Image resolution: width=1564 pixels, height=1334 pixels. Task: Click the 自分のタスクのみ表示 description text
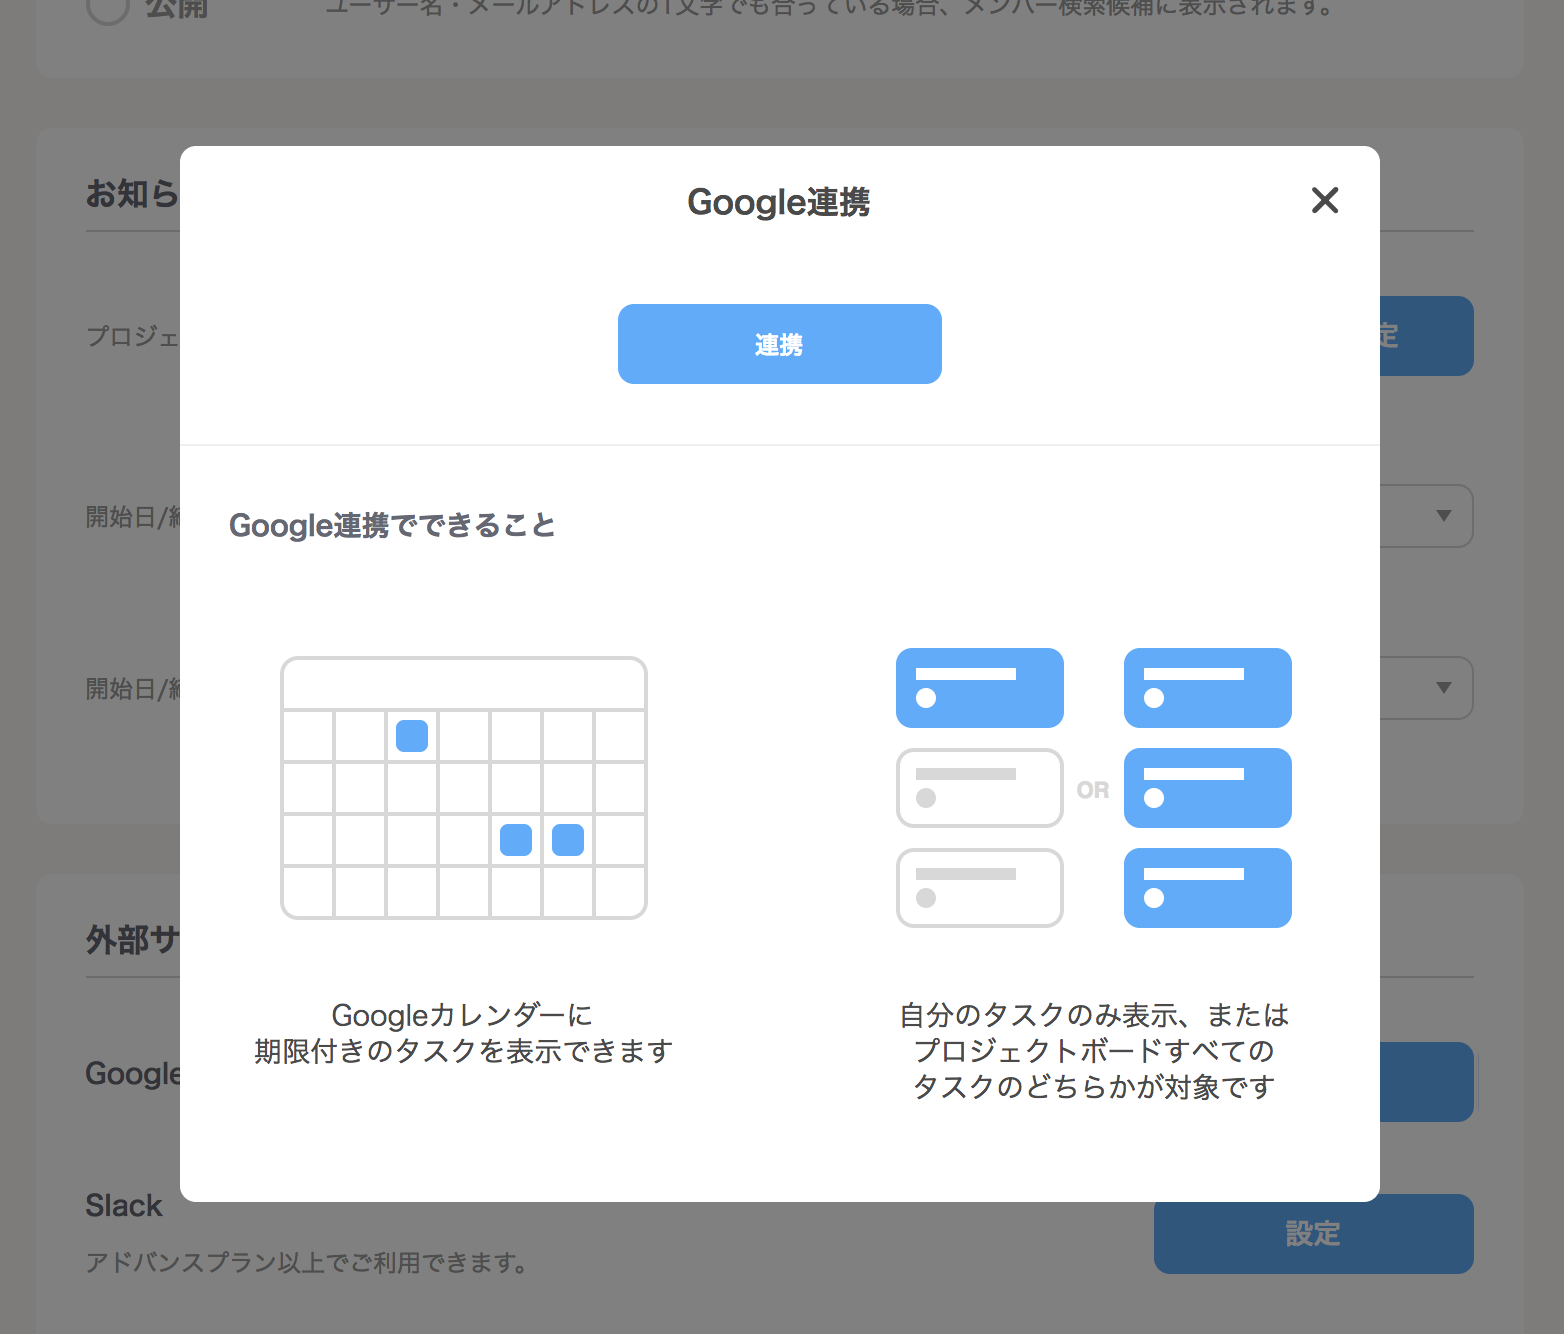coord(1094,1051)
